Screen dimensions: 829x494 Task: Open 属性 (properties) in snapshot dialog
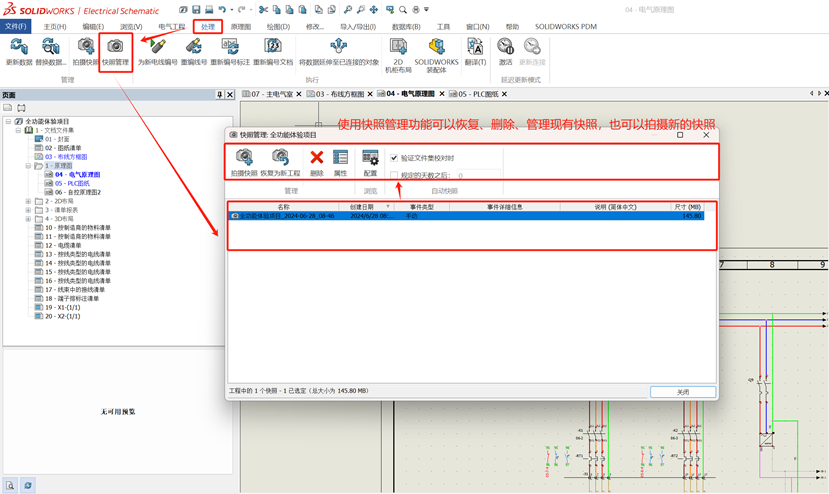(340, 162)
